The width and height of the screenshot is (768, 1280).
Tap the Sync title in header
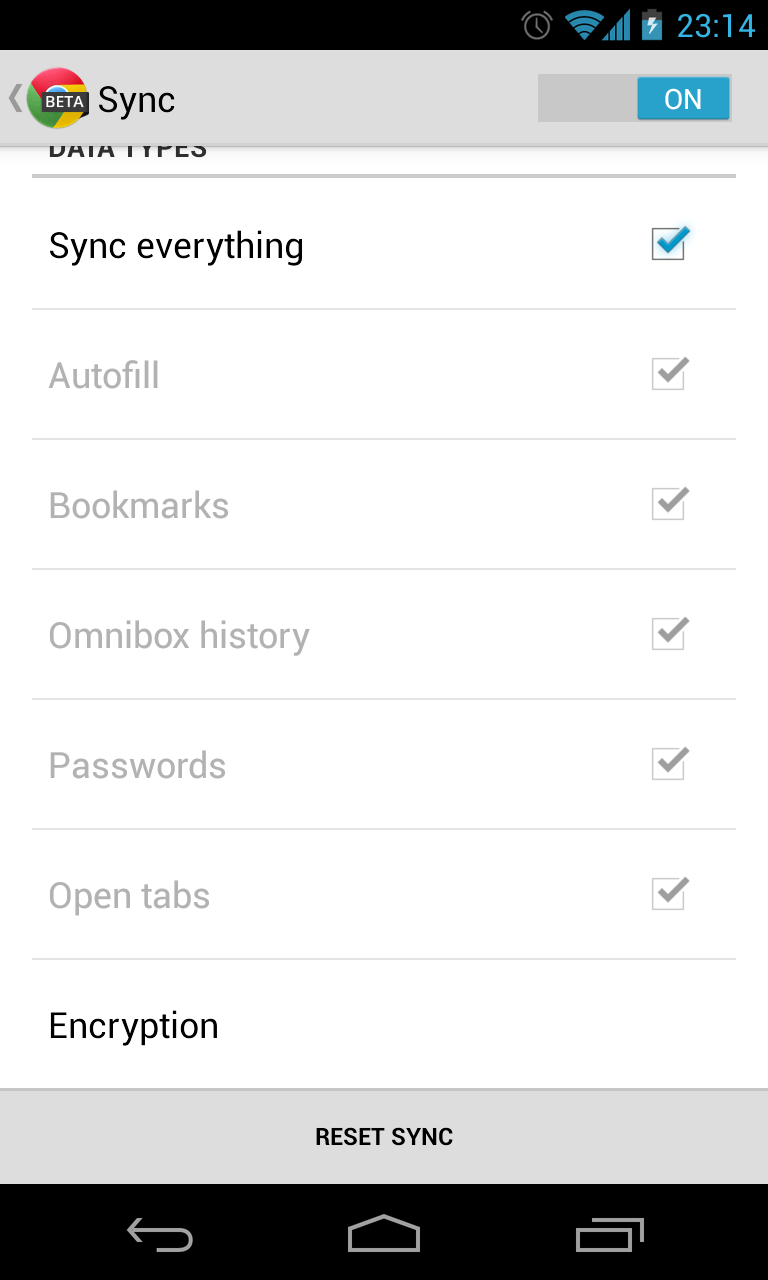[137, 100]
